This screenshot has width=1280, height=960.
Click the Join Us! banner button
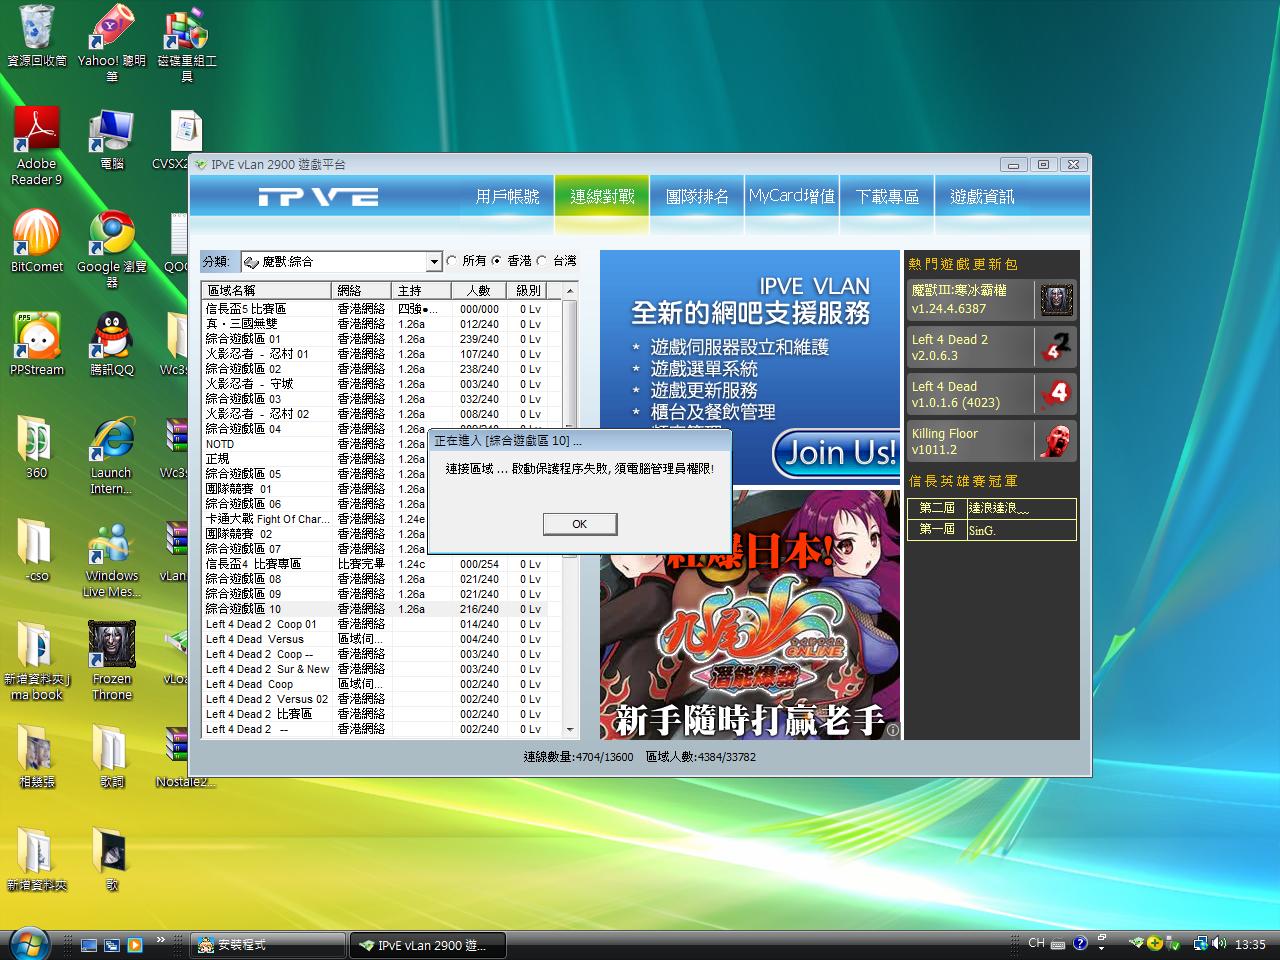[838, 453]
